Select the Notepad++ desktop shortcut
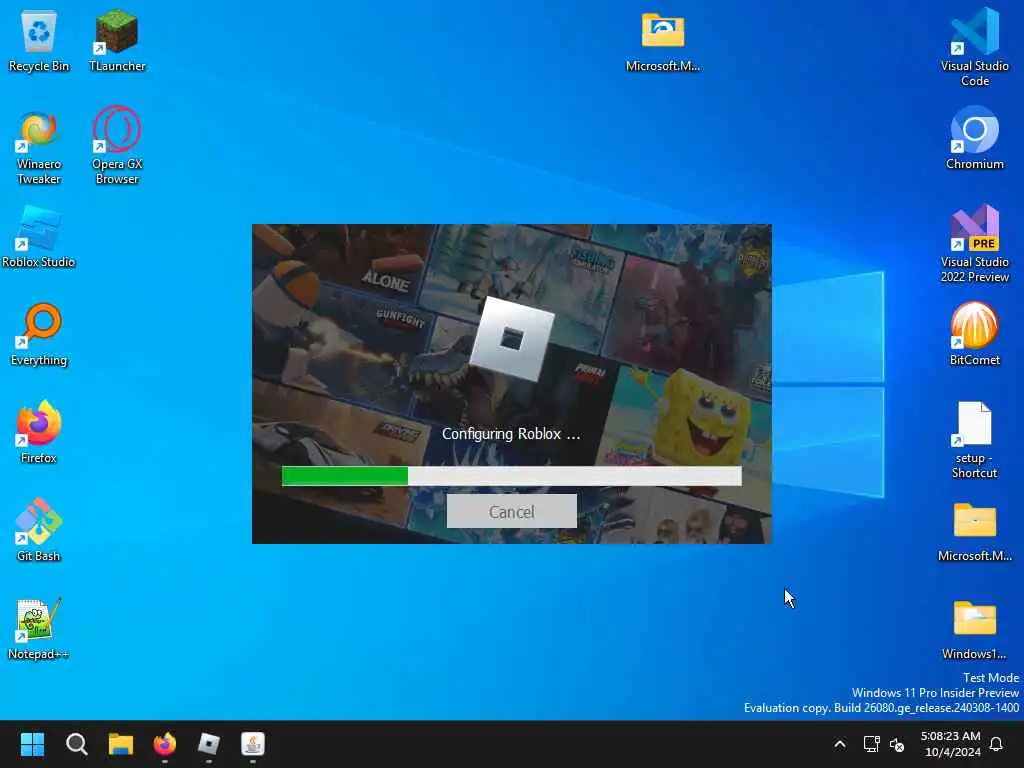1024x768 pixels. pos(39,628)
